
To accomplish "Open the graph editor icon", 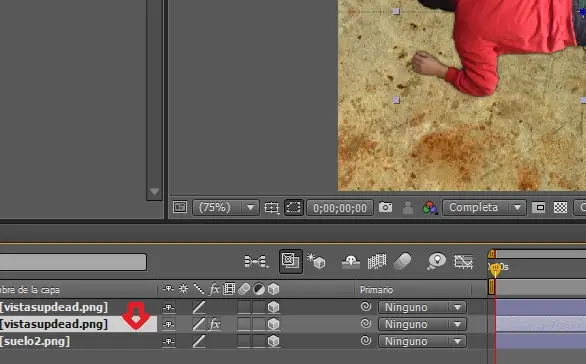I will click(x=463, y=262).
